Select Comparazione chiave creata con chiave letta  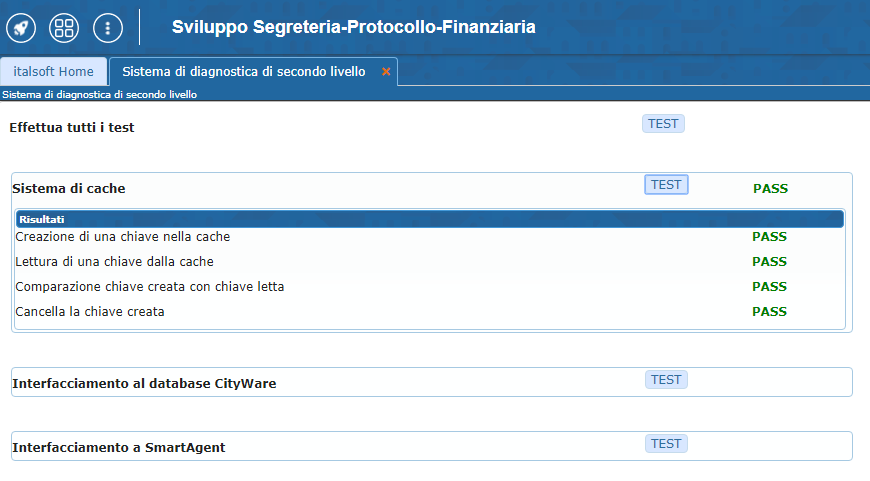pyautogui.click(x=150, y=287)
